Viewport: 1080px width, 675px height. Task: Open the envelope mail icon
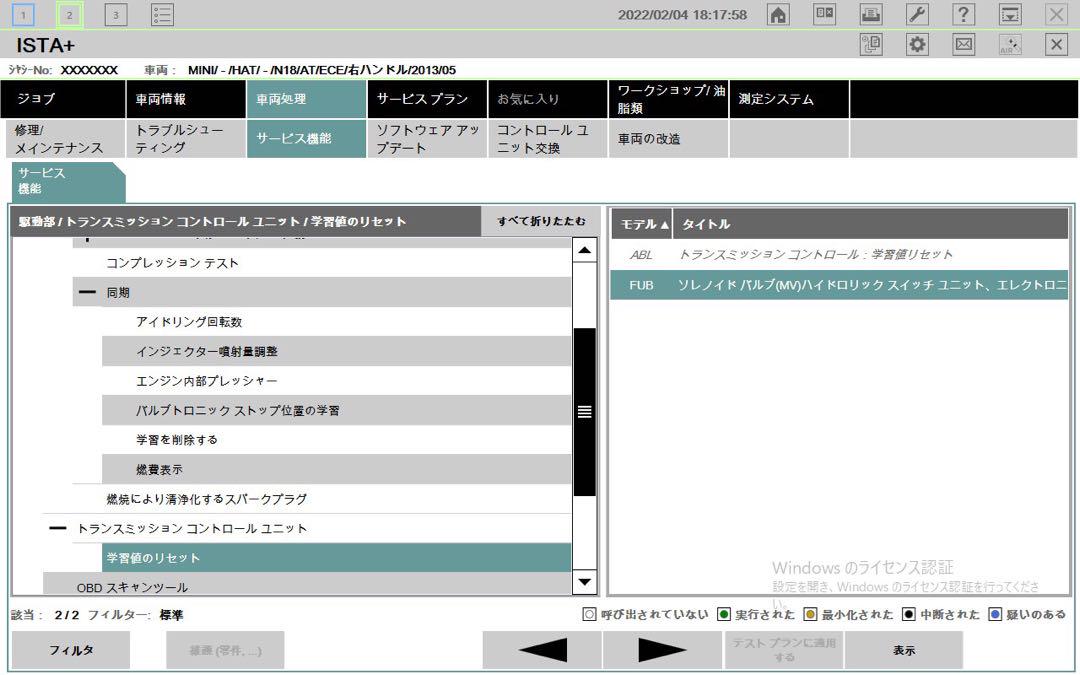click(964, 45)
